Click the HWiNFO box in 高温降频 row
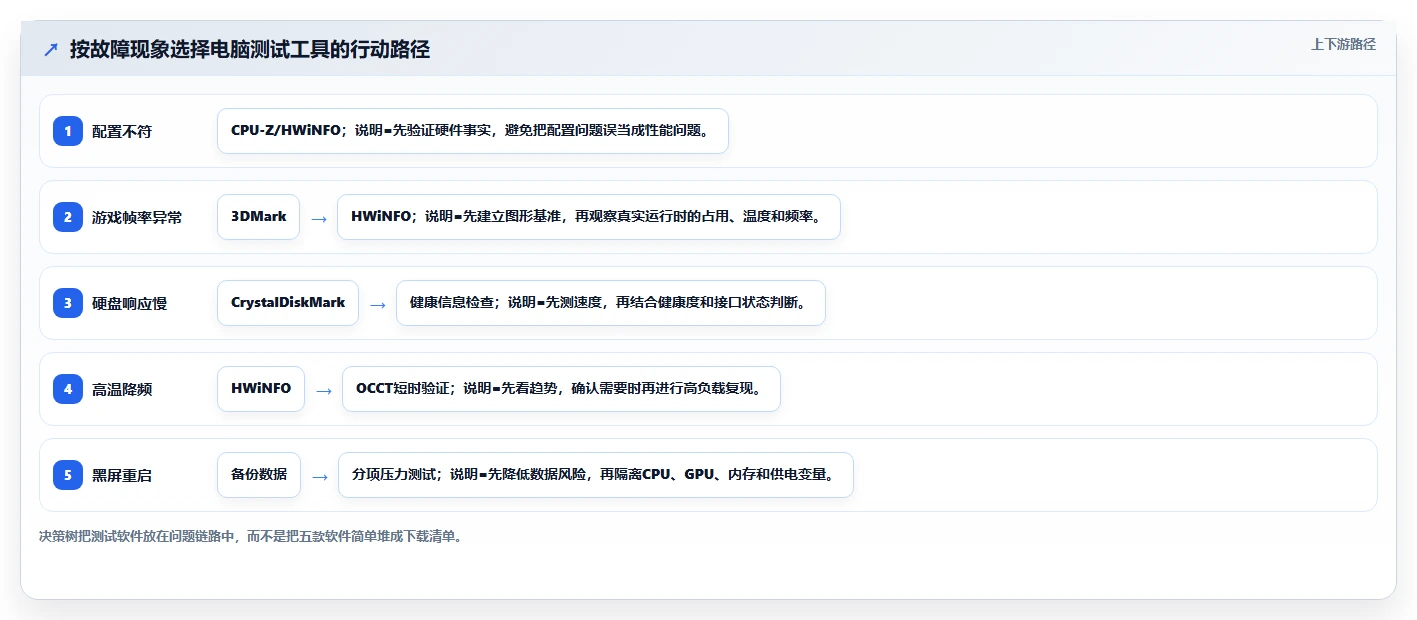 click(261, 389)
